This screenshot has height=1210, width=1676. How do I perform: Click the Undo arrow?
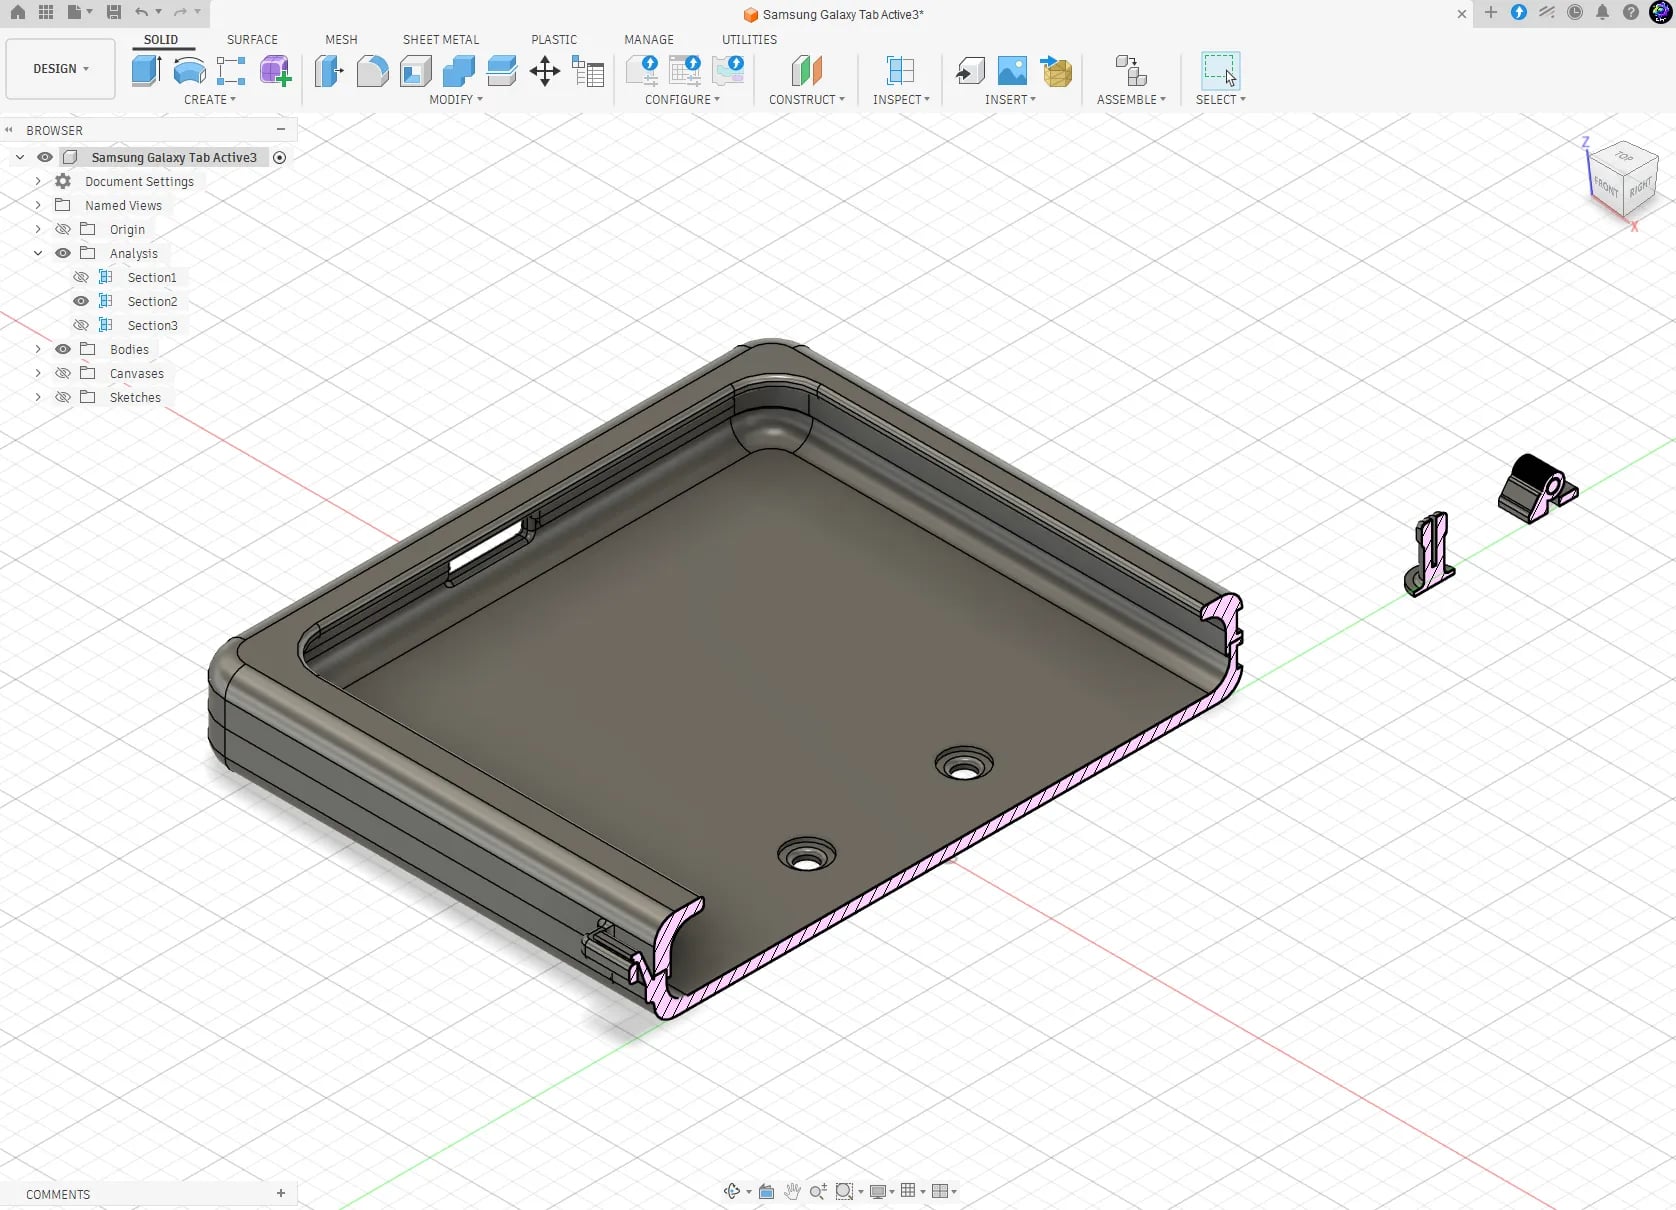pos(142,12)
